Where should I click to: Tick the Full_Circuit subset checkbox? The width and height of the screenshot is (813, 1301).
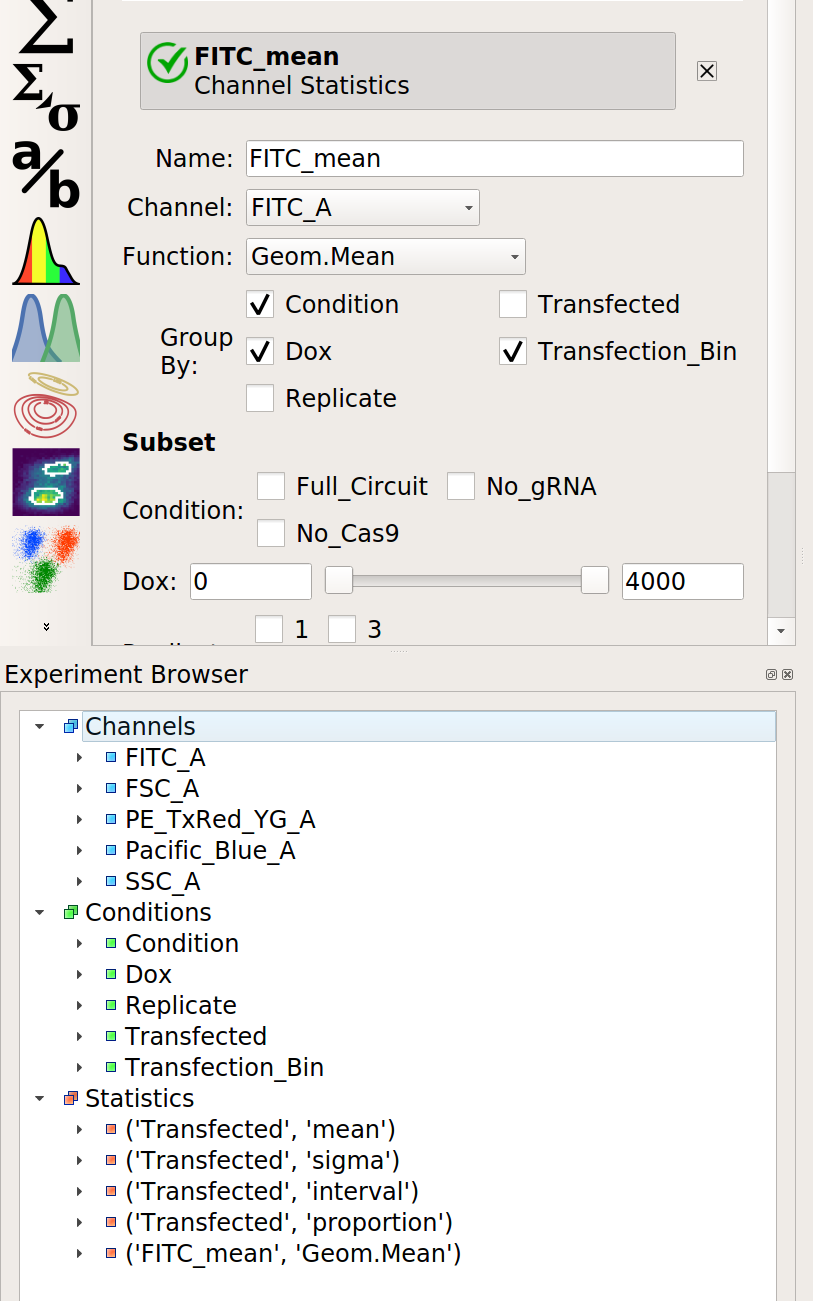pos(271,486)
